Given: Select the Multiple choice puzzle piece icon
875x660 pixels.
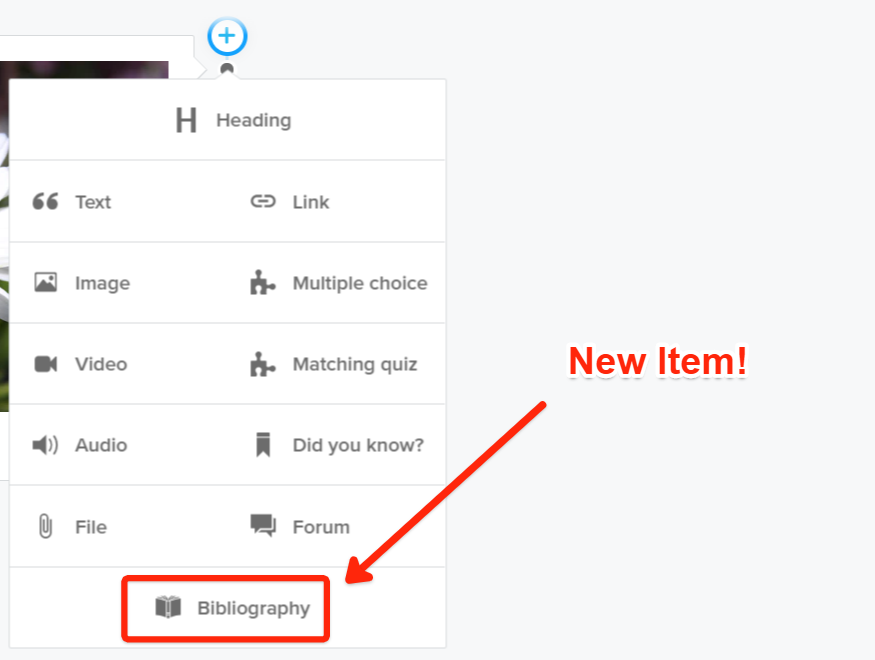Looking at the screenshot, I should 262,282.
